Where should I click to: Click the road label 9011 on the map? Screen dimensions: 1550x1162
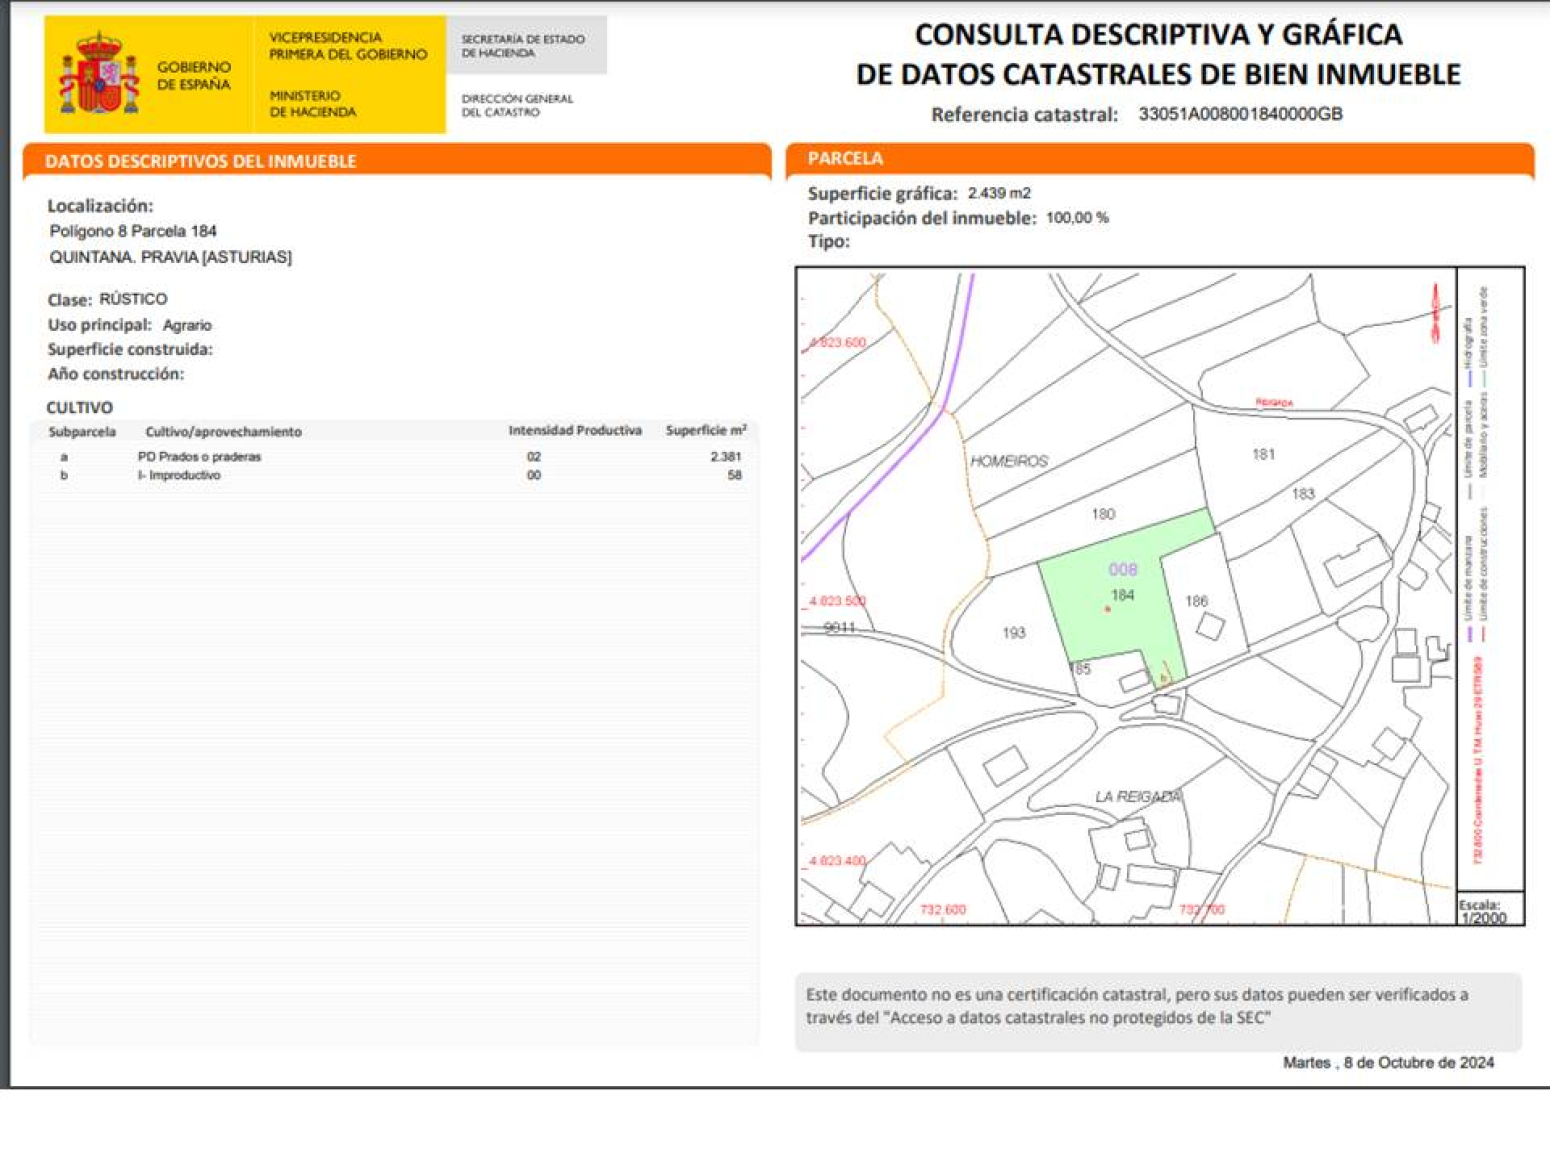[x=839, y=628]
